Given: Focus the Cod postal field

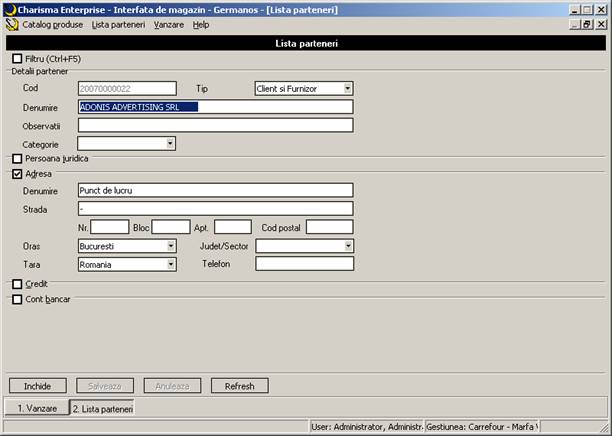Looking at the screenshot, I should point(330,227).
